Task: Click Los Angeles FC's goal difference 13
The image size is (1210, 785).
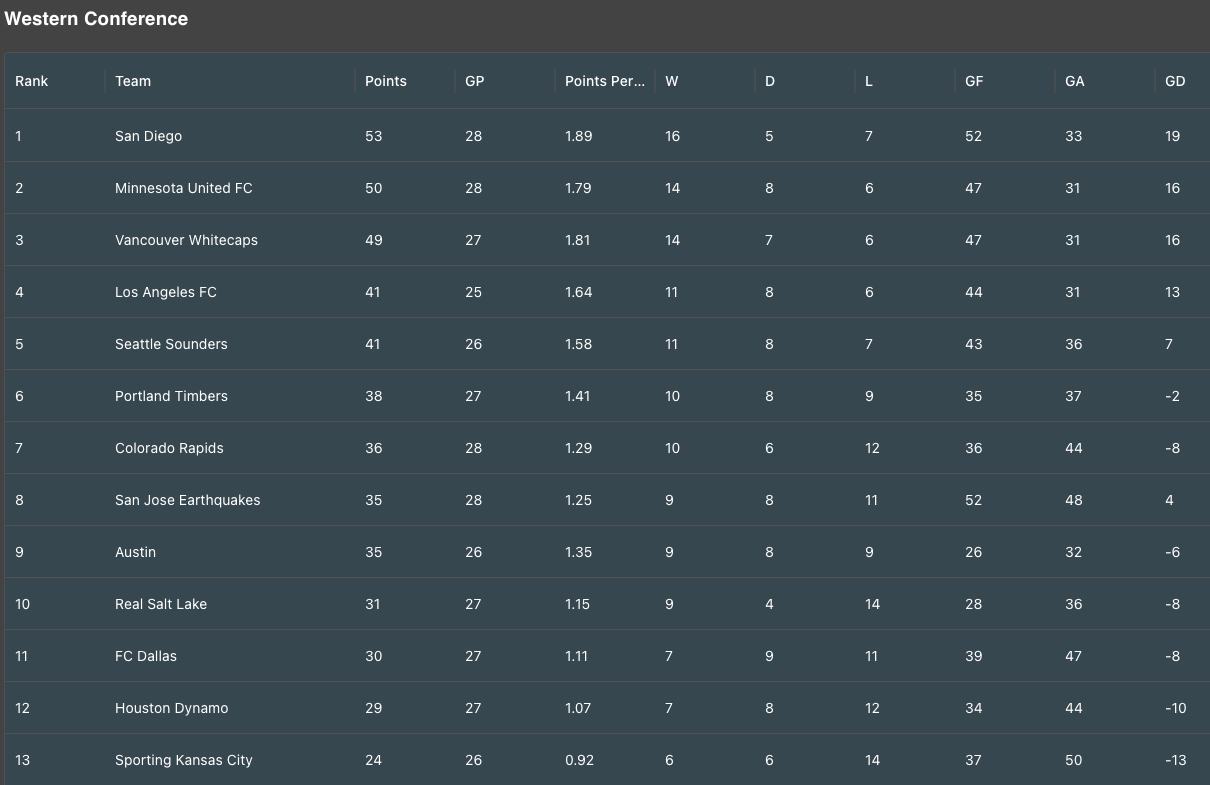Action: pyautogui.click(x=1173, y=292)
